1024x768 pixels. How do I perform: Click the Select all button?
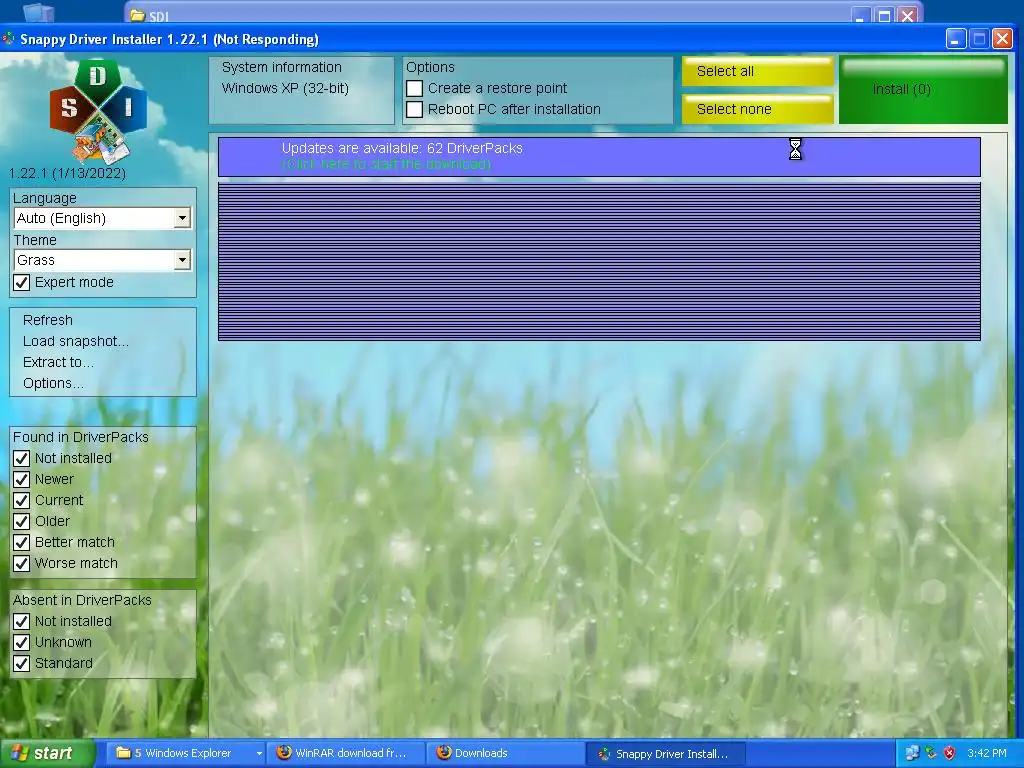758,71
